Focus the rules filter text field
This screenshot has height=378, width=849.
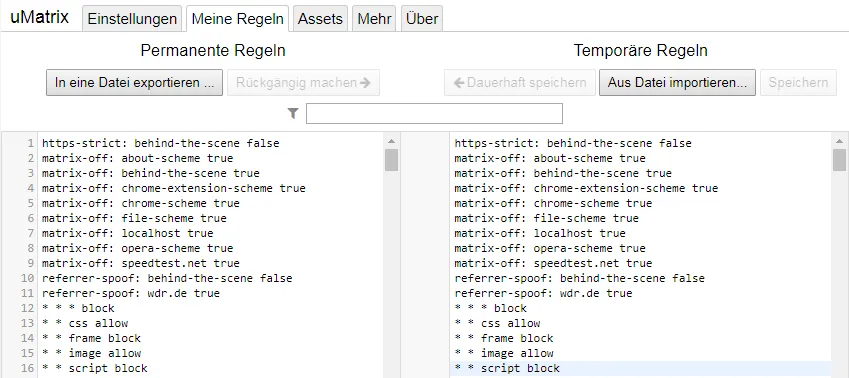(434, 114)
